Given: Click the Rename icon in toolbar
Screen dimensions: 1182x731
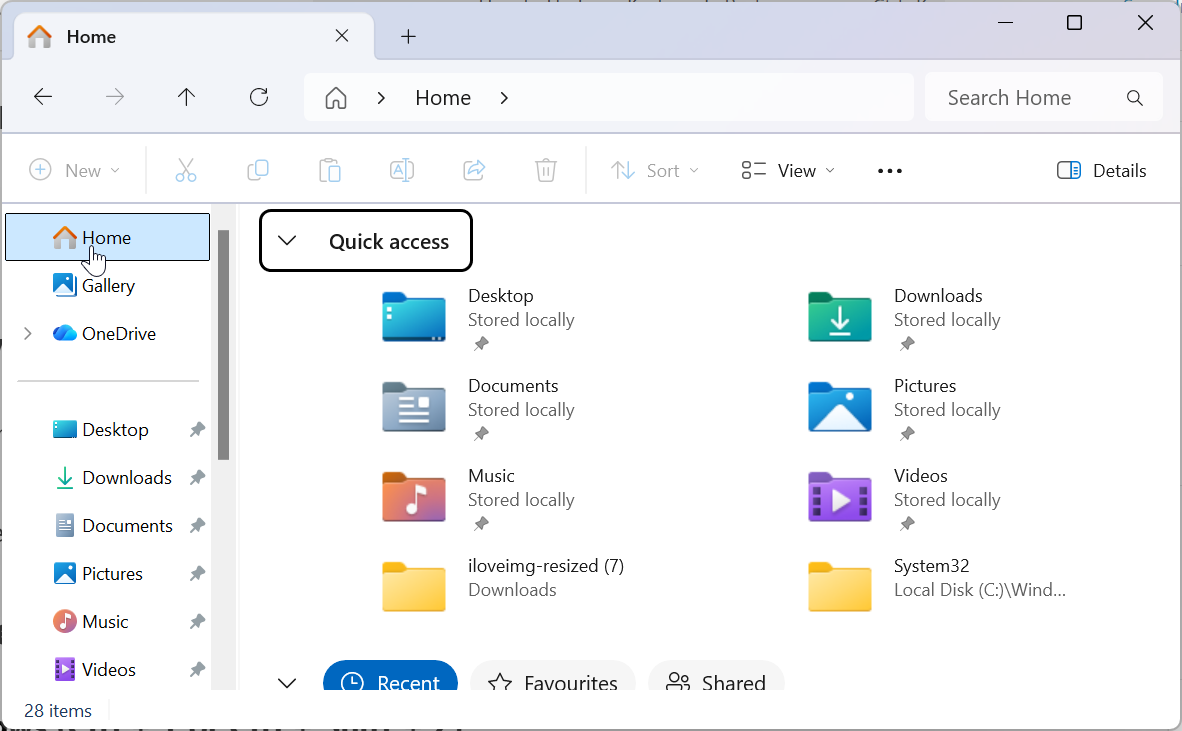Looking at the screenshot, I should coord(402,170).
